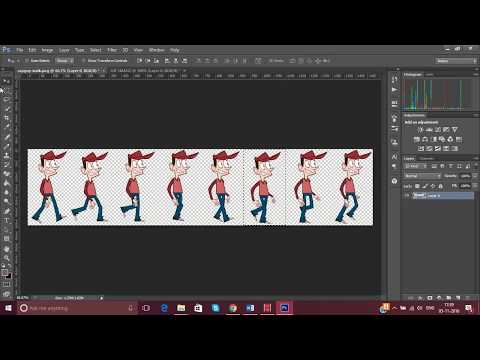Add a Brightness/Contrast adjustment
The height and width of the screenshot is (360, 480).
coord(421,130)
